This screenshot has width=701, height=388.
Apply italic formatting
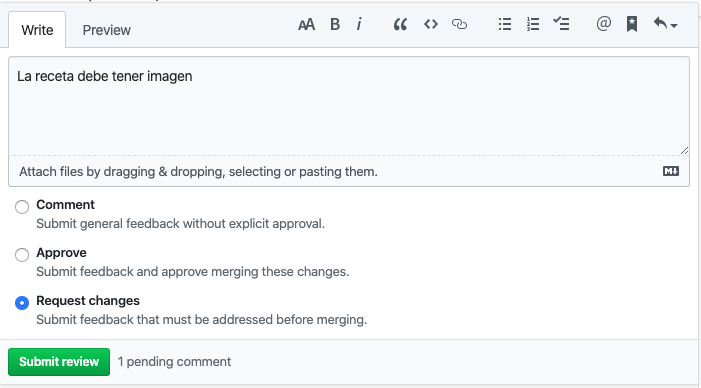click(x=359, y=24)
